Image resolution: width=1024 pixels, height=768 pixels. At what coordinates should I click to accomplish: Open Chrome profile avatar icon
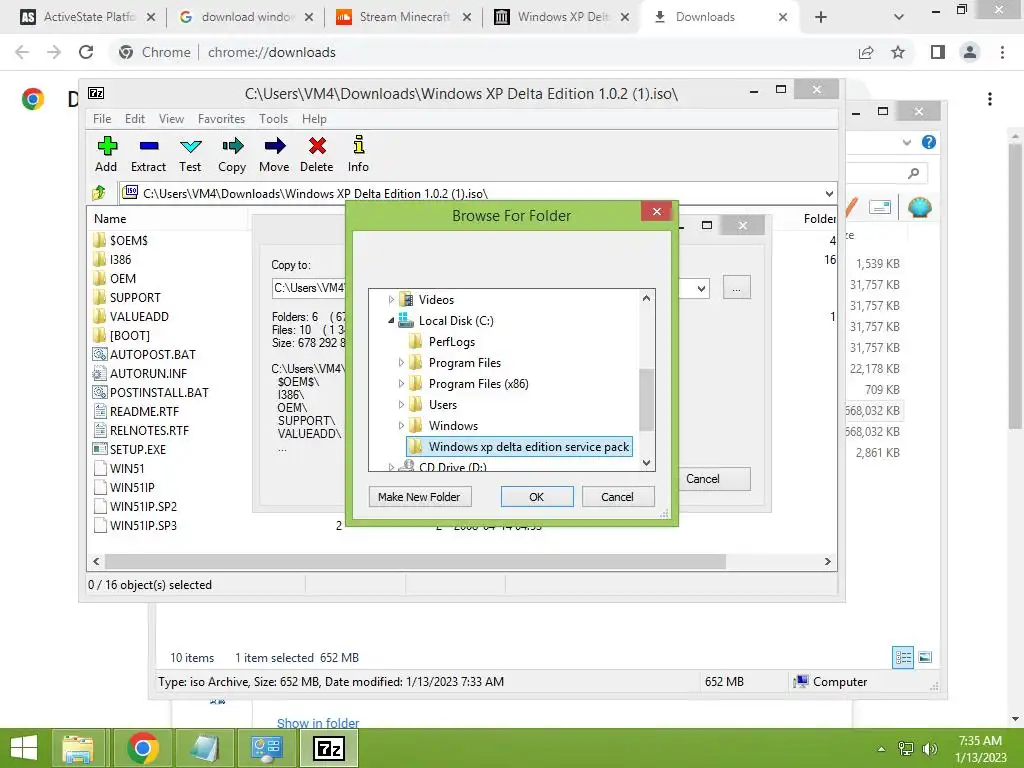(970, 52)
